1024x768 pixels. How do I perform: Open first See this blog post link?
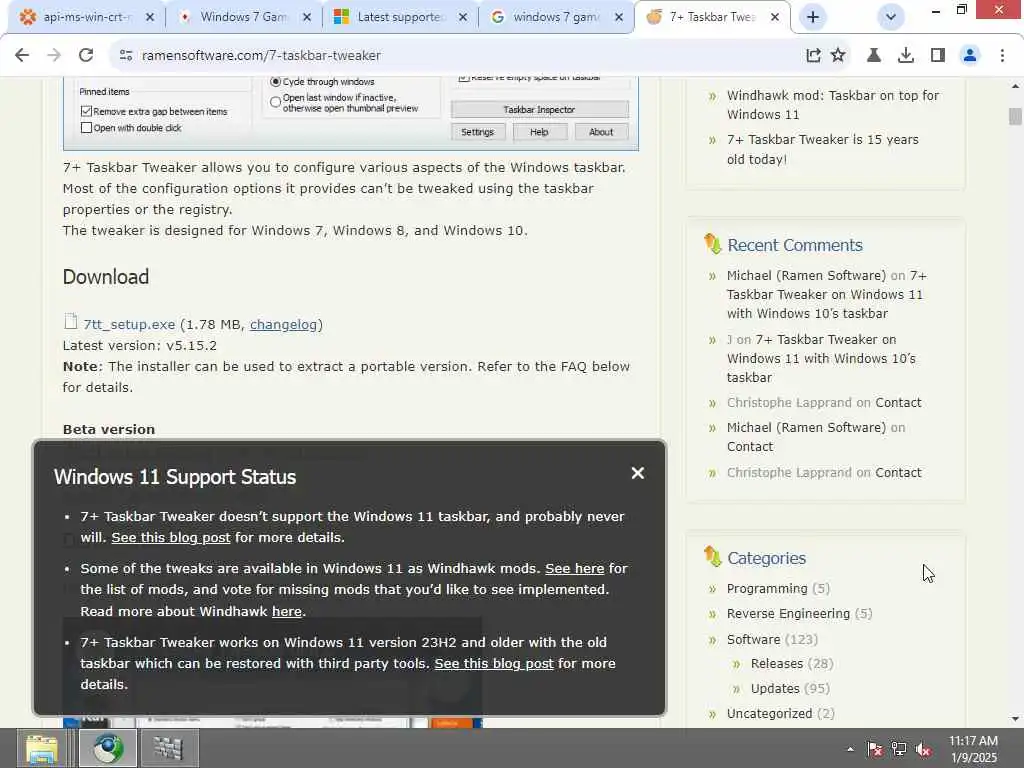pos(170,537)
